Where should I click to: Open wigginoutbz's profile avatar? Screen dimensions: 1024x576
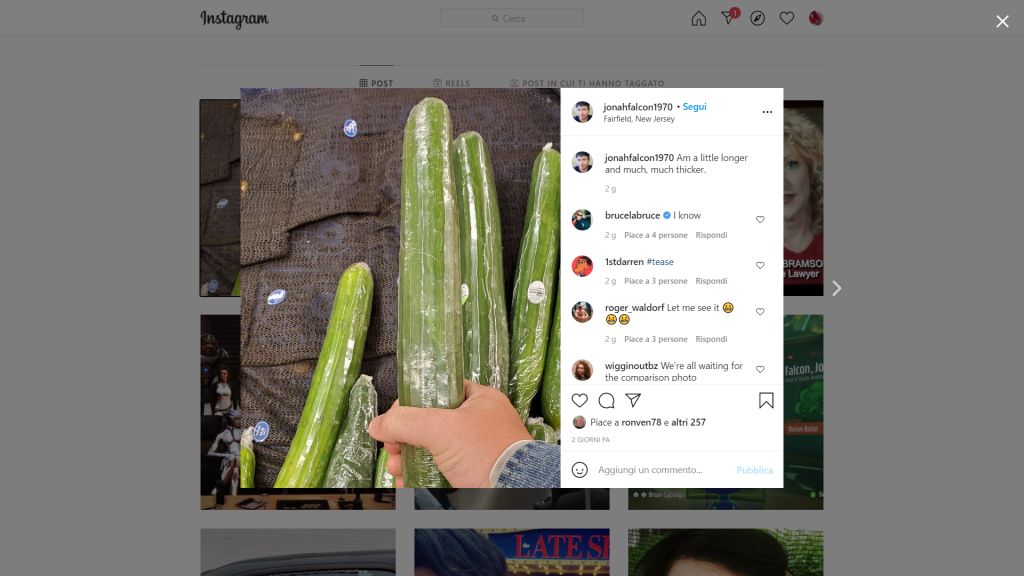click(x=583, y=370)
